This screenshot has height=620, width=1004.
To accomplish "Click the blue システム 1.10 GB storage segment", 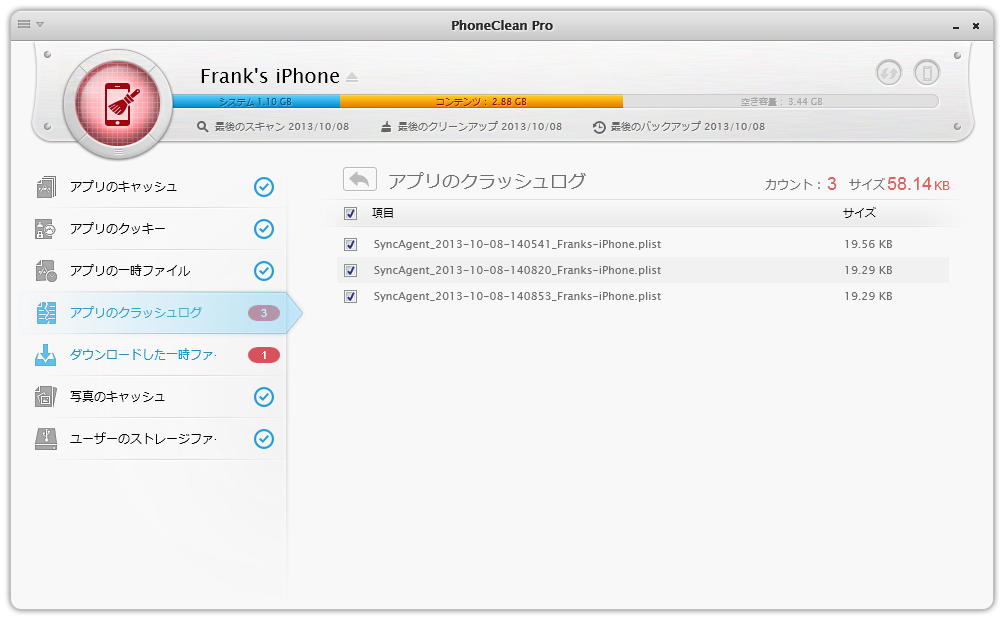I will pyautogui.click(x=256, y=101).
